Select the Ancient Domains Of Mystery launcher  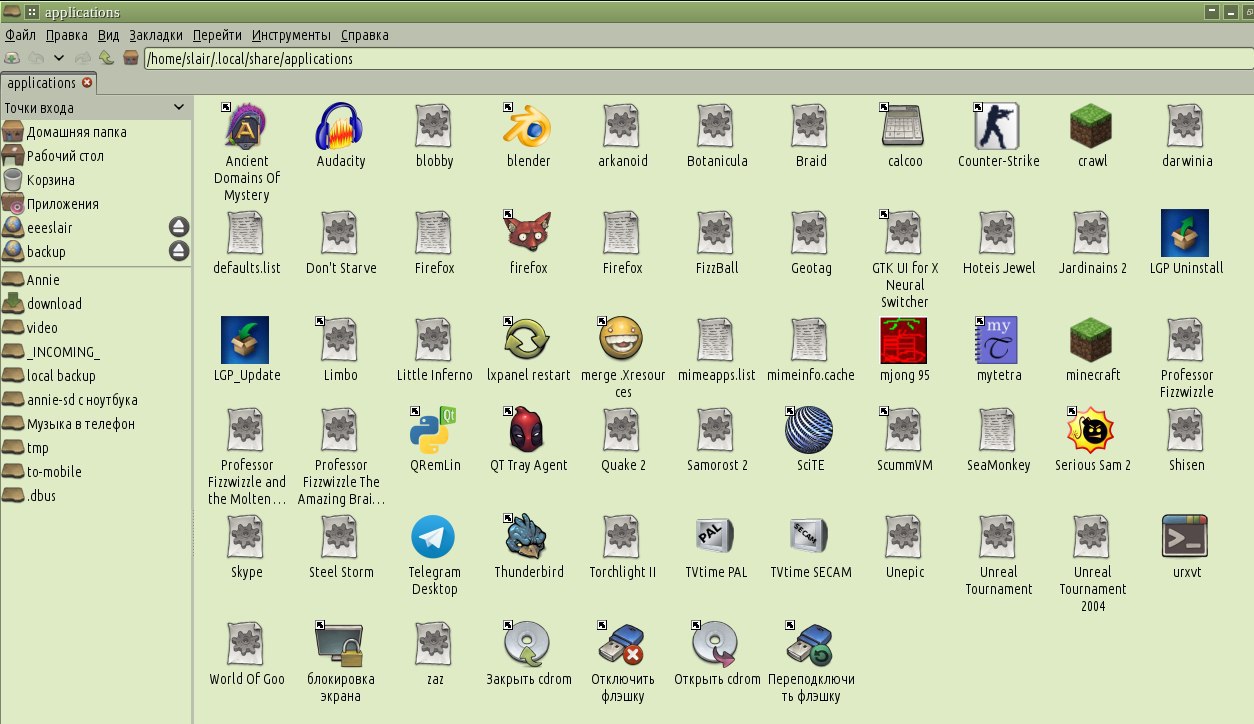point(246,126)
